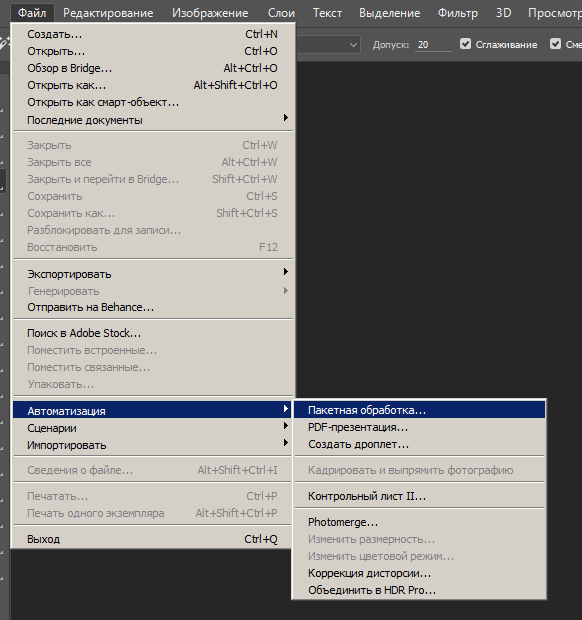Image resolution: width=582 pixels, height=620 pixels.
Task: Toggle the Сглаживание checkbox
Action: point(465,44)
